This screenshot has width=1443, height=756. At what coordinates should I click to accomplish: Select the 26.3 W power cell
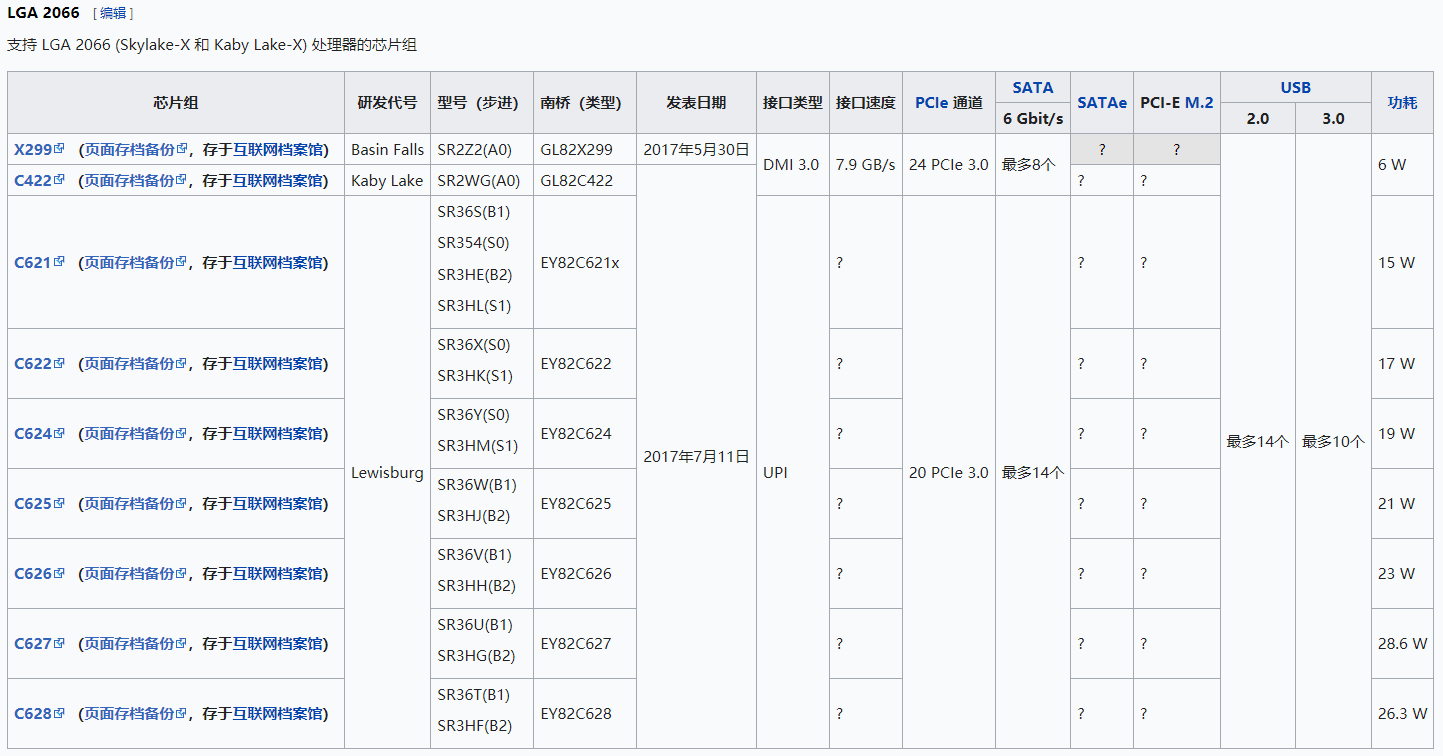coord(1404,713)
